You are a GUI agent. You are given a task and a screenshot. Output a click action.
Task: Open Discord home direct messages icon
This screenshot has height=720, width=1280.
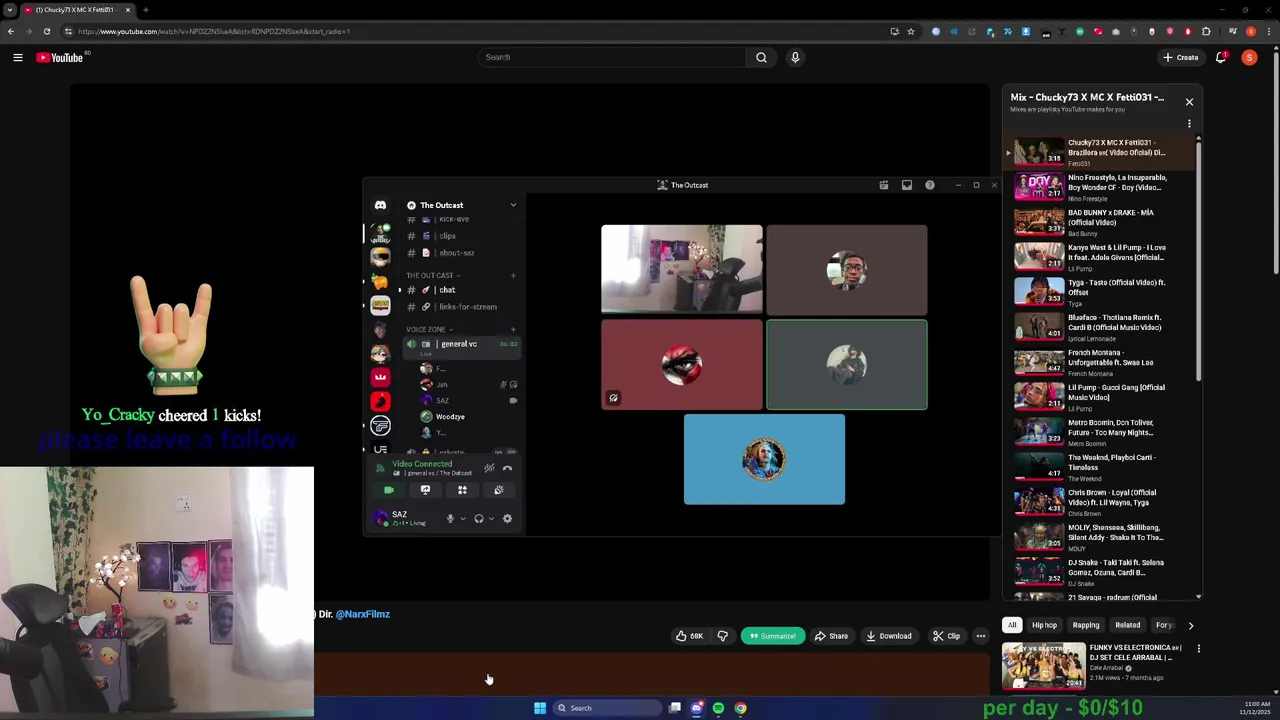[x=380, y=205]
